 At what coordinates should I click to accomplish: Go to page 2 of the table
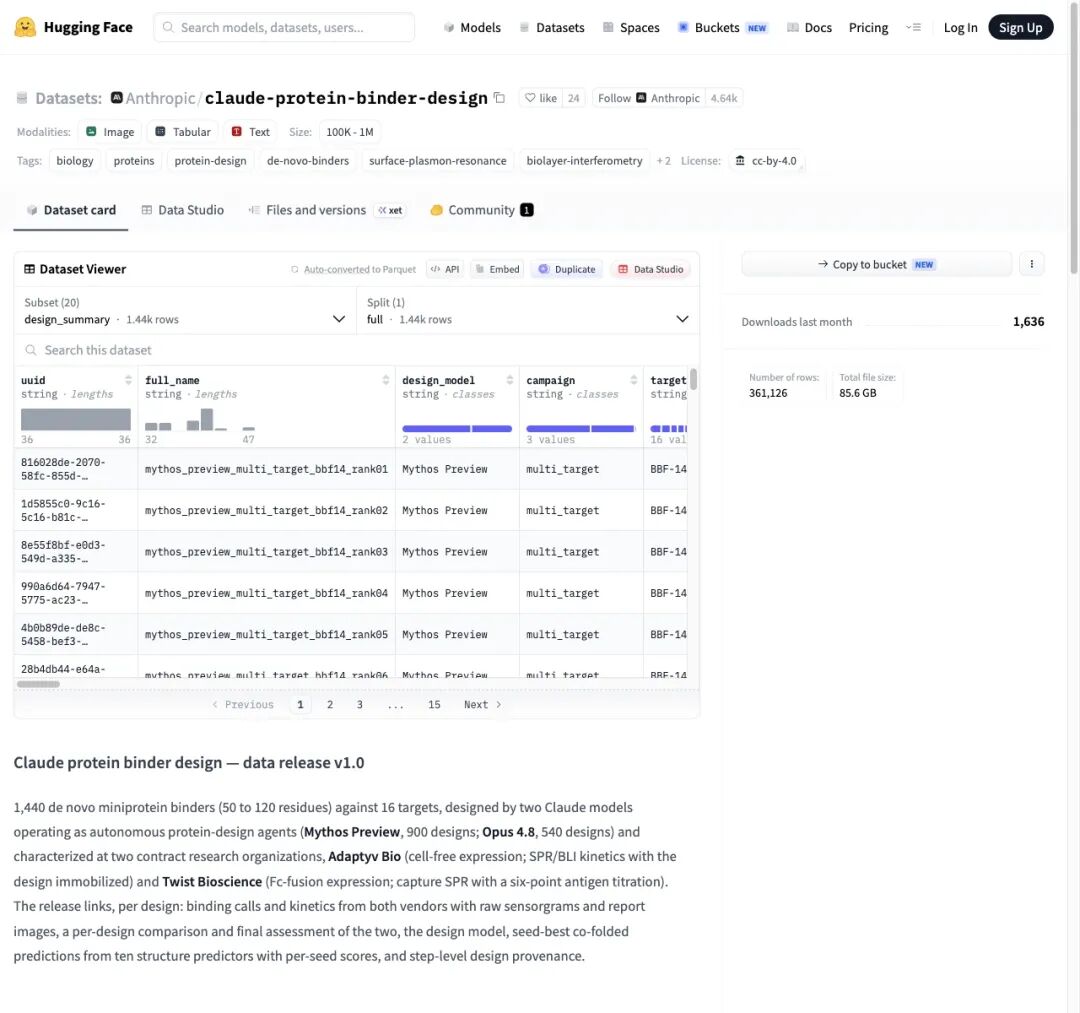point(330,704)
